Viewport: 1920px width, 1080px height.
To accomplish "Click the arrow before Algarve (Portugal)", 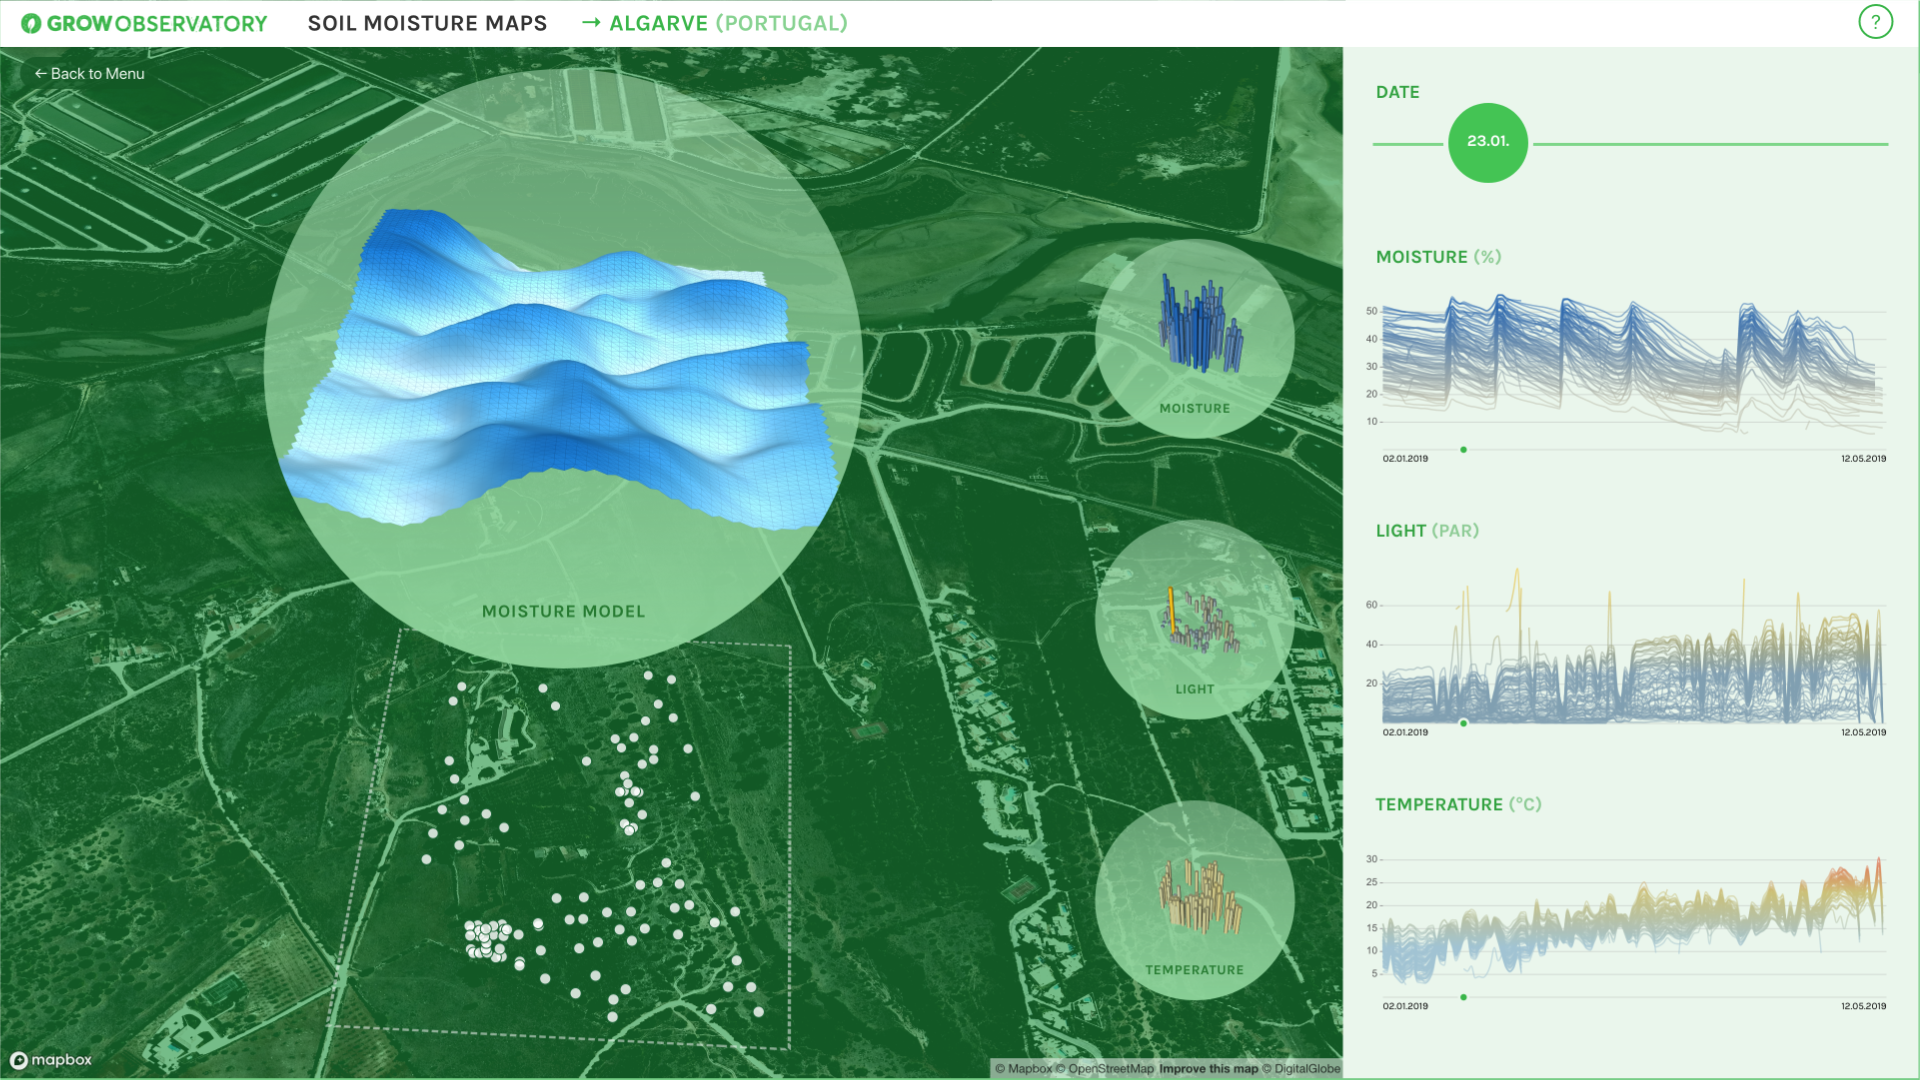I will point(591,22).
